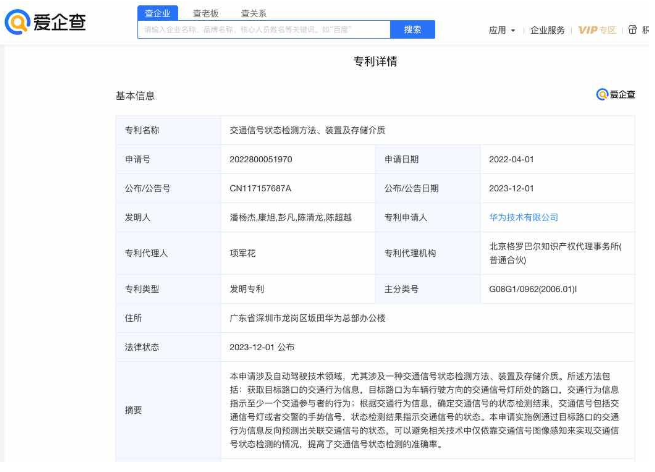Open the 企业服务 menu
The width and height of the screenshot is (655, 472).
(547, 30)
